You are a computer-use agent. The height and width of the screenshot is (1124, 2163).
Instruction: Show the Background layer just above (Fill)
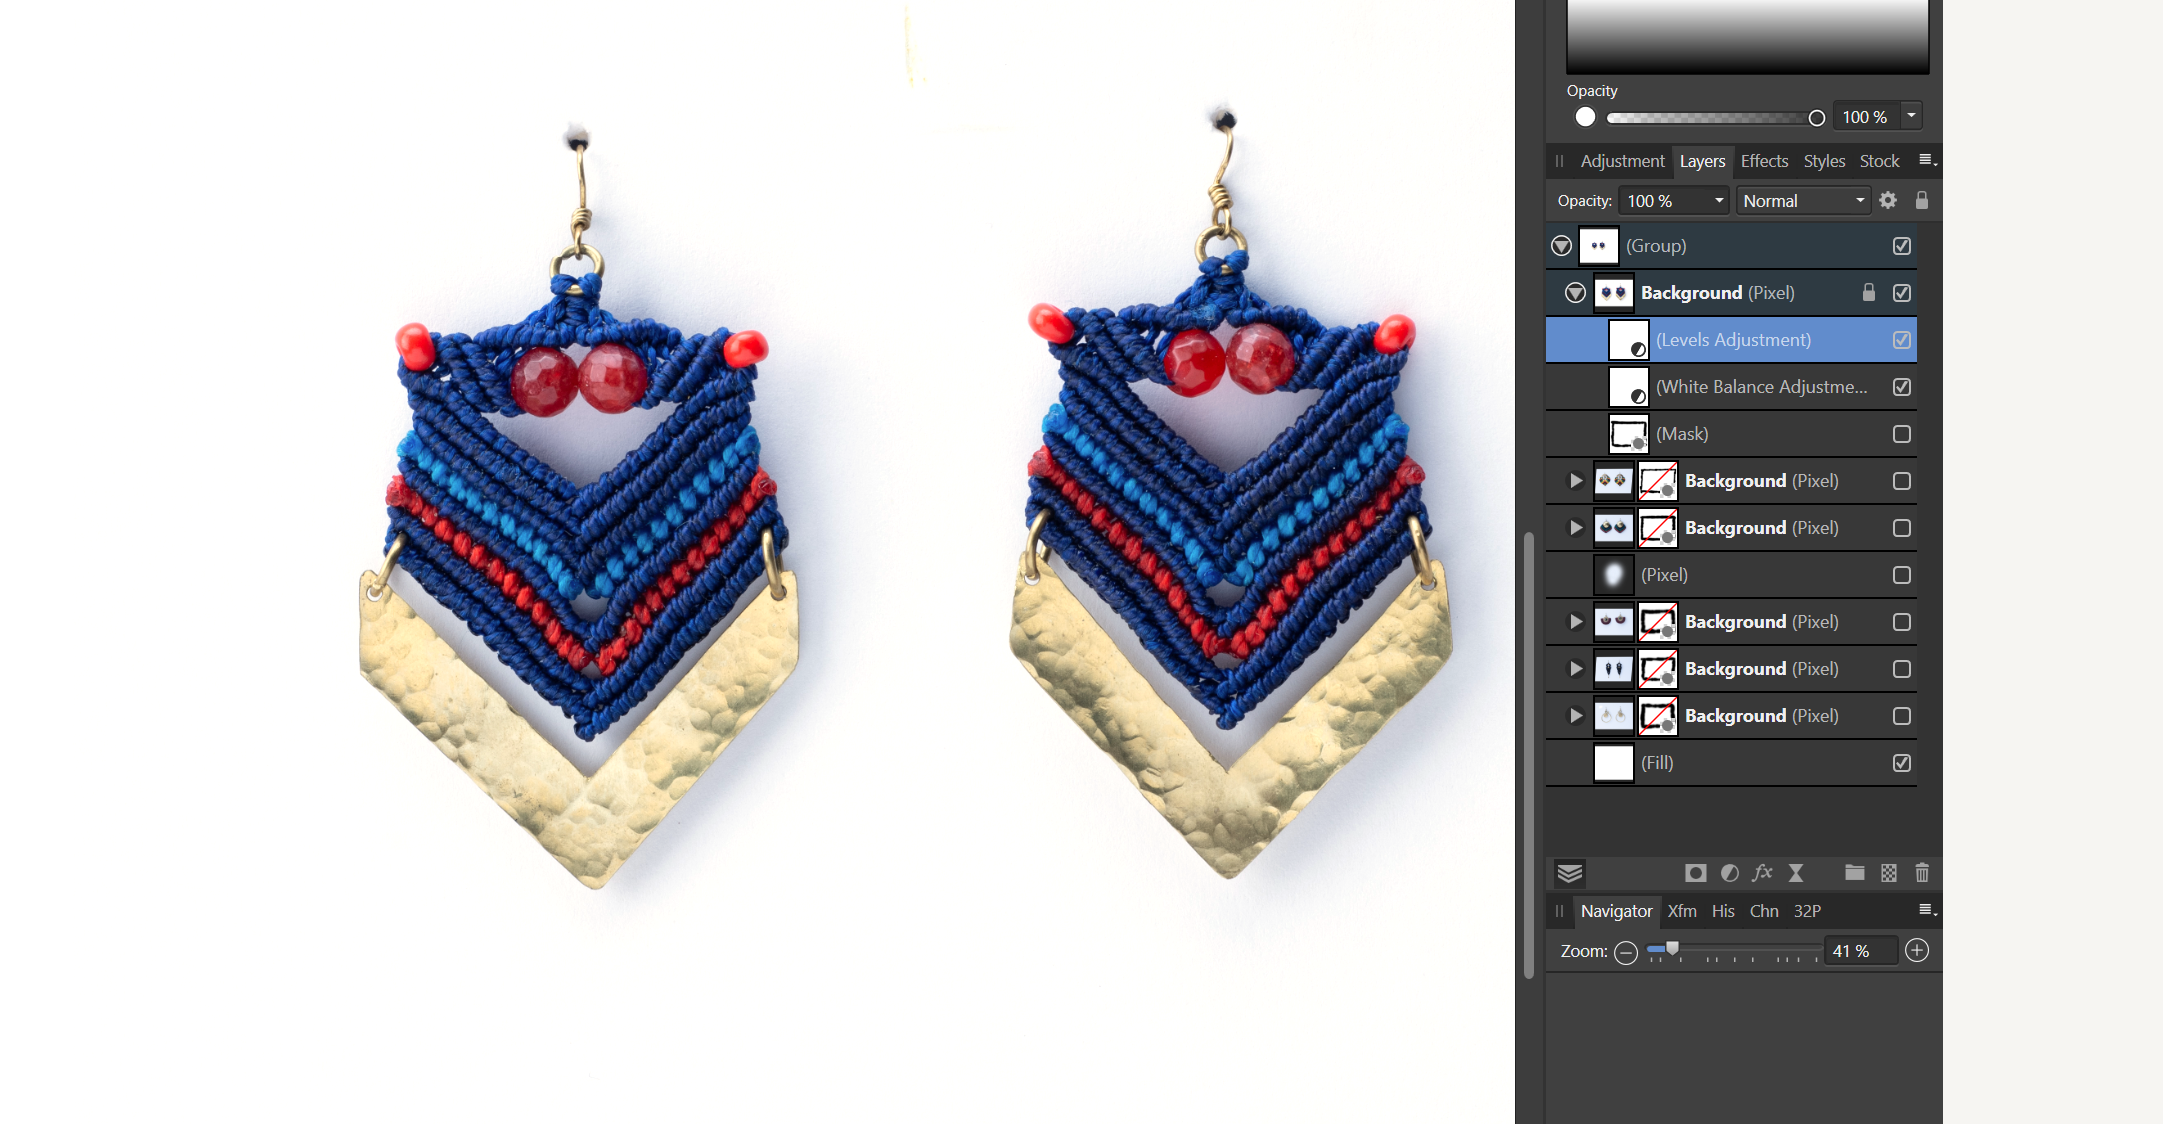(1901, 716)
